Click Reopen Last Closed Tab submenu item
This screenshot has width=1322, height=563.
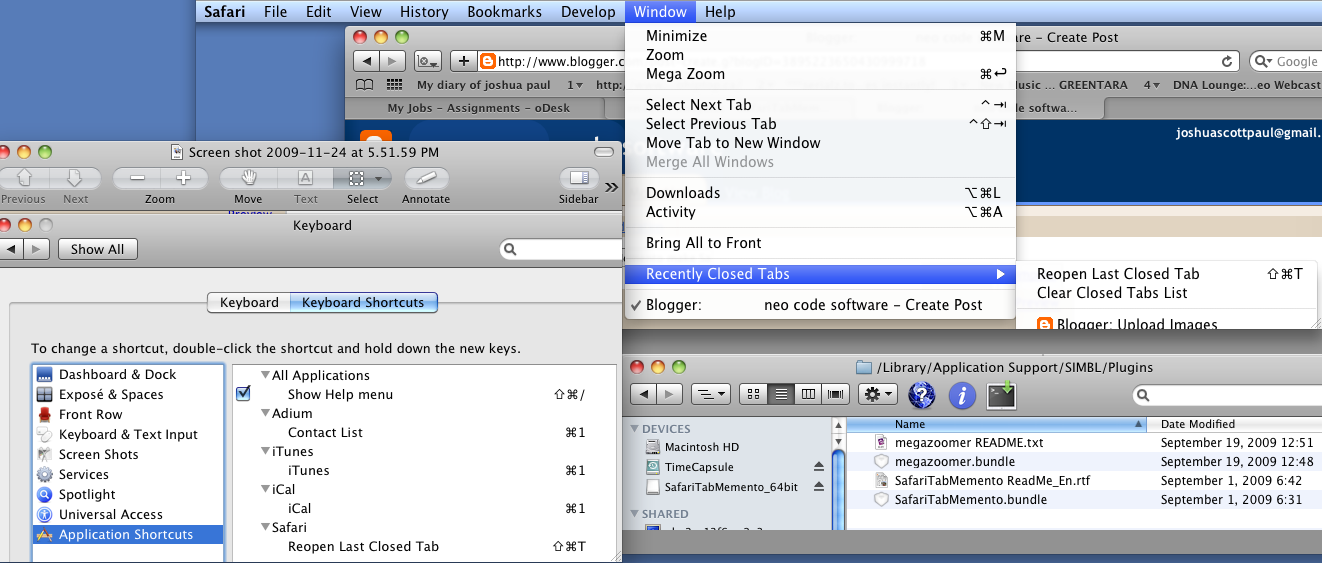1168,274
